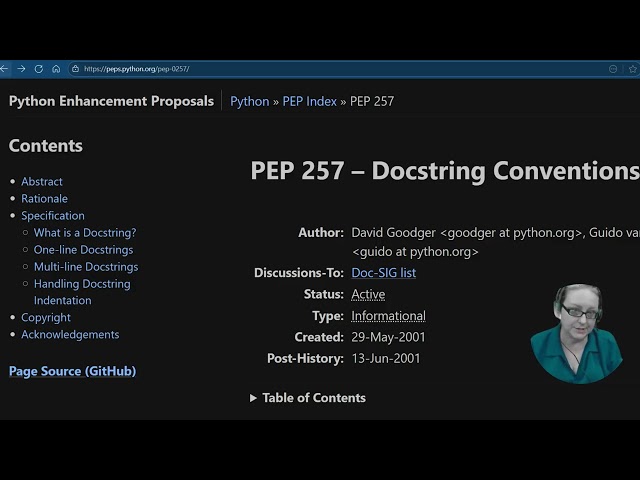Click the Active status link
The image size is (640, 480).
point(368,294)
